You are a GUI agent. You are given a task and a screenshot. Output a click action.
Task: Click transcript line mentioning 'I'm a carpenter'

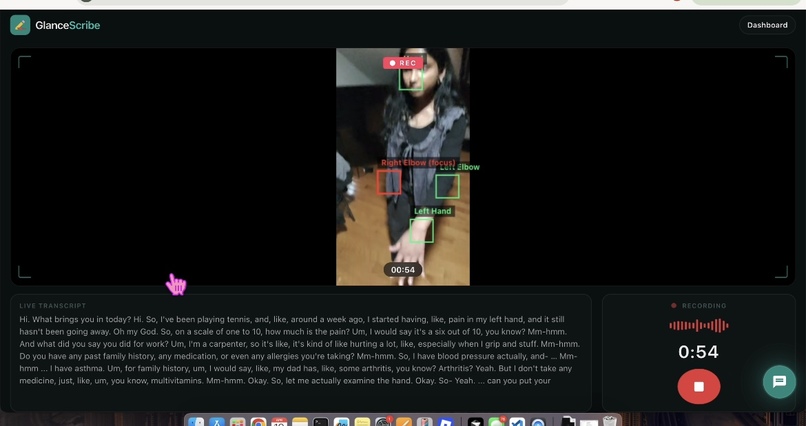coord(300,344)
